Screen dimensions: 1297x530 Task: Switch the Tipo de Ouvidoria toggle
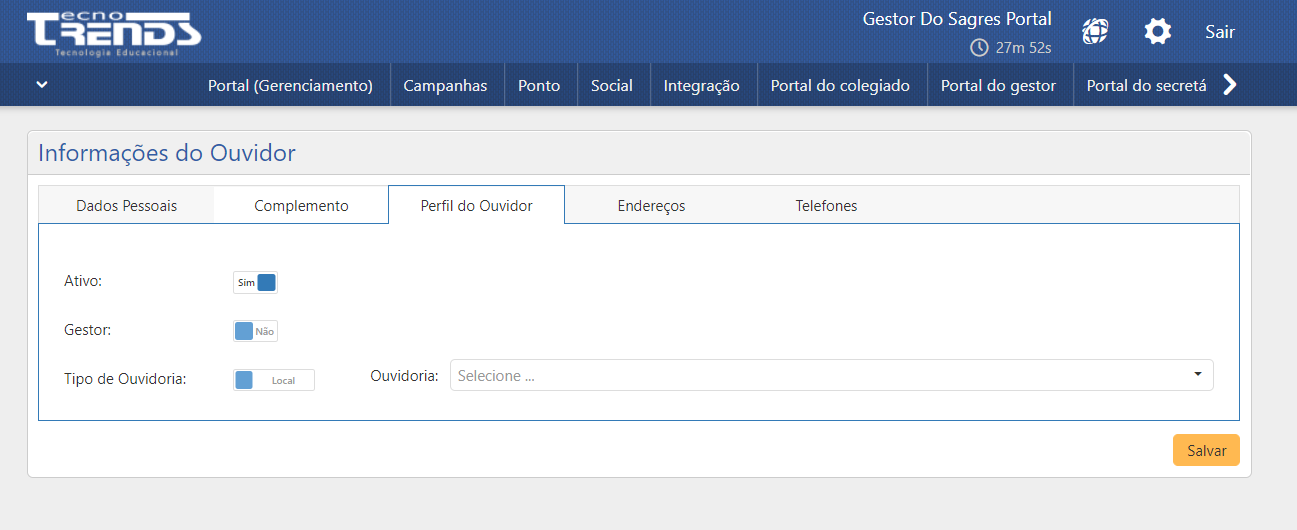tap(273, 380)
